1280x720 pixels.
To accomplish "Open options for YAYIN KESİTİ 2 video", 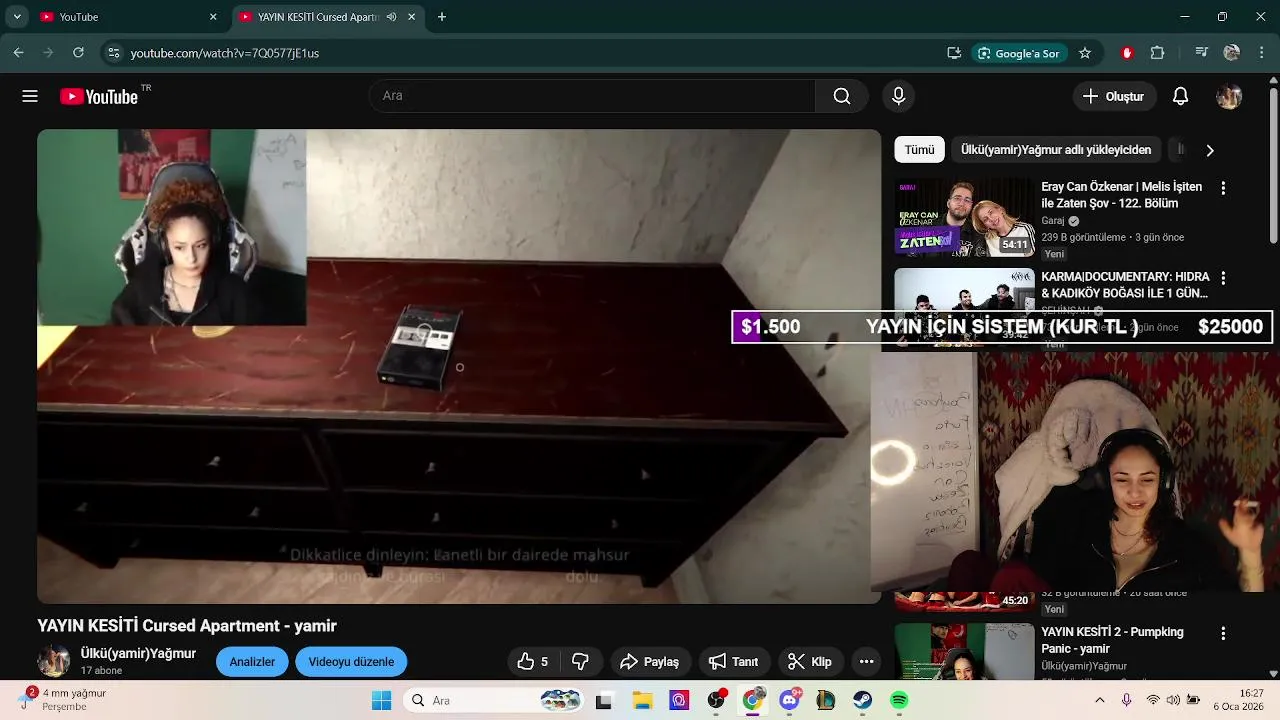I will tap(1222, 633).
